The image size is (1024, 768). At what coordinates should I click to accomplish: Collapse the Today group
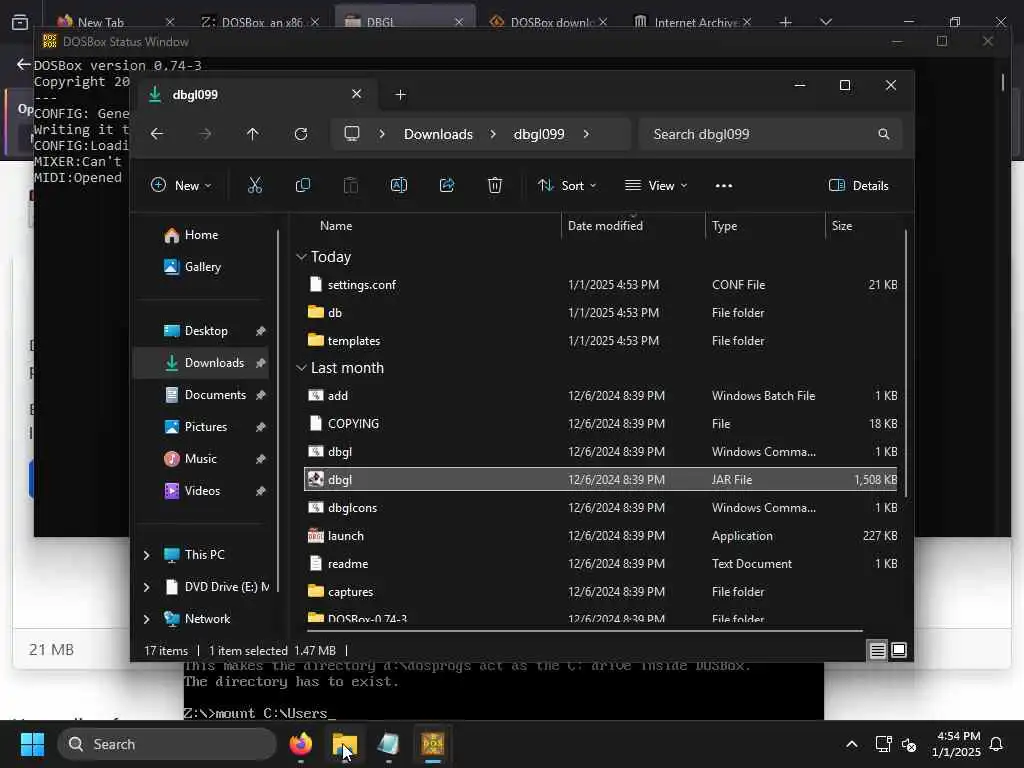[301, 257]
